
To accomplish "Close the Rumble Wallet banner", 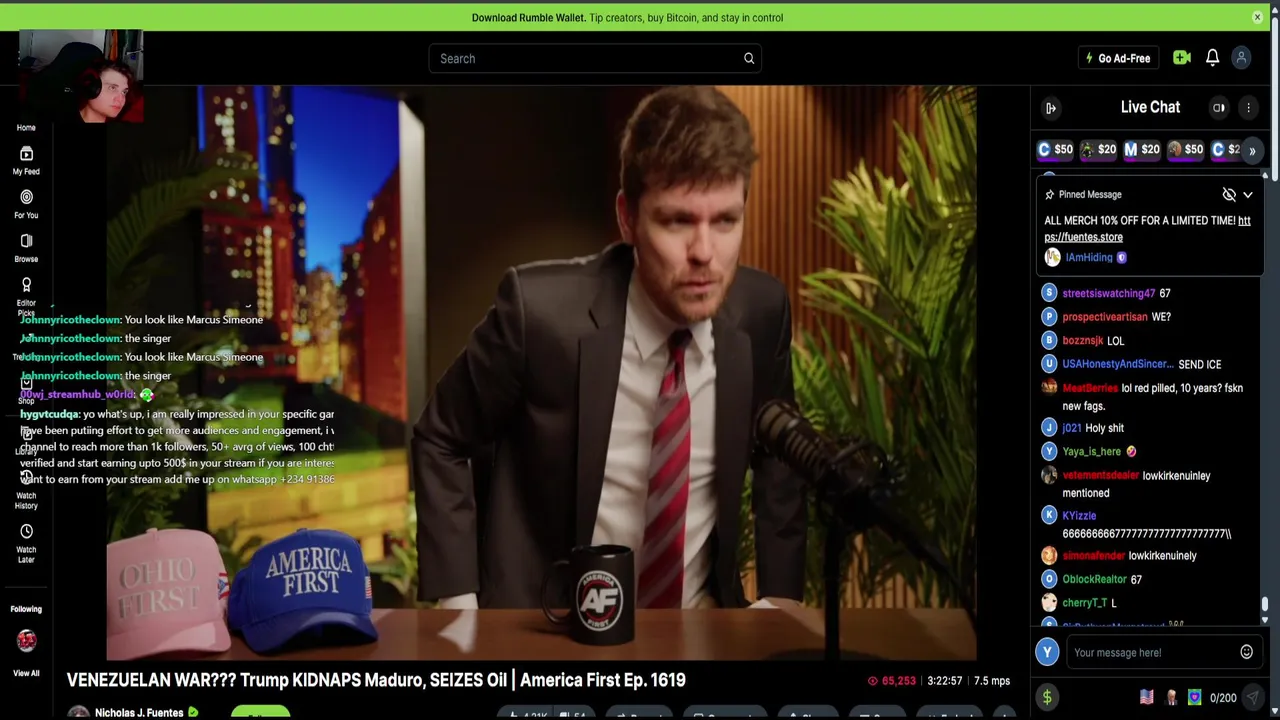I will coord(1257,17).
